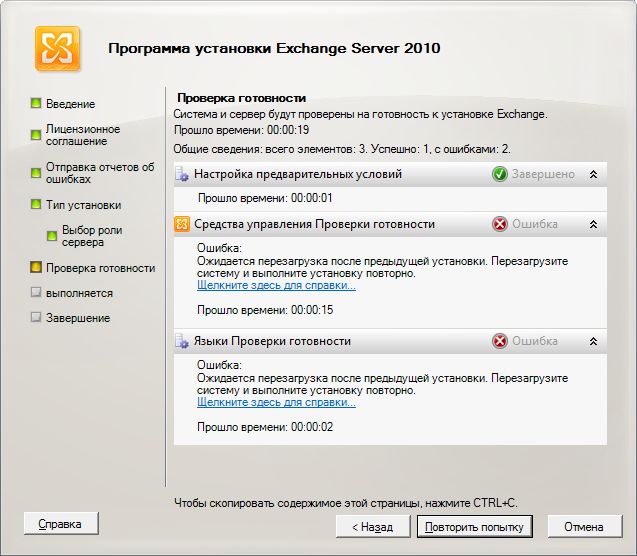Select the Проверка готовности step label

click(x=100, y=268)
